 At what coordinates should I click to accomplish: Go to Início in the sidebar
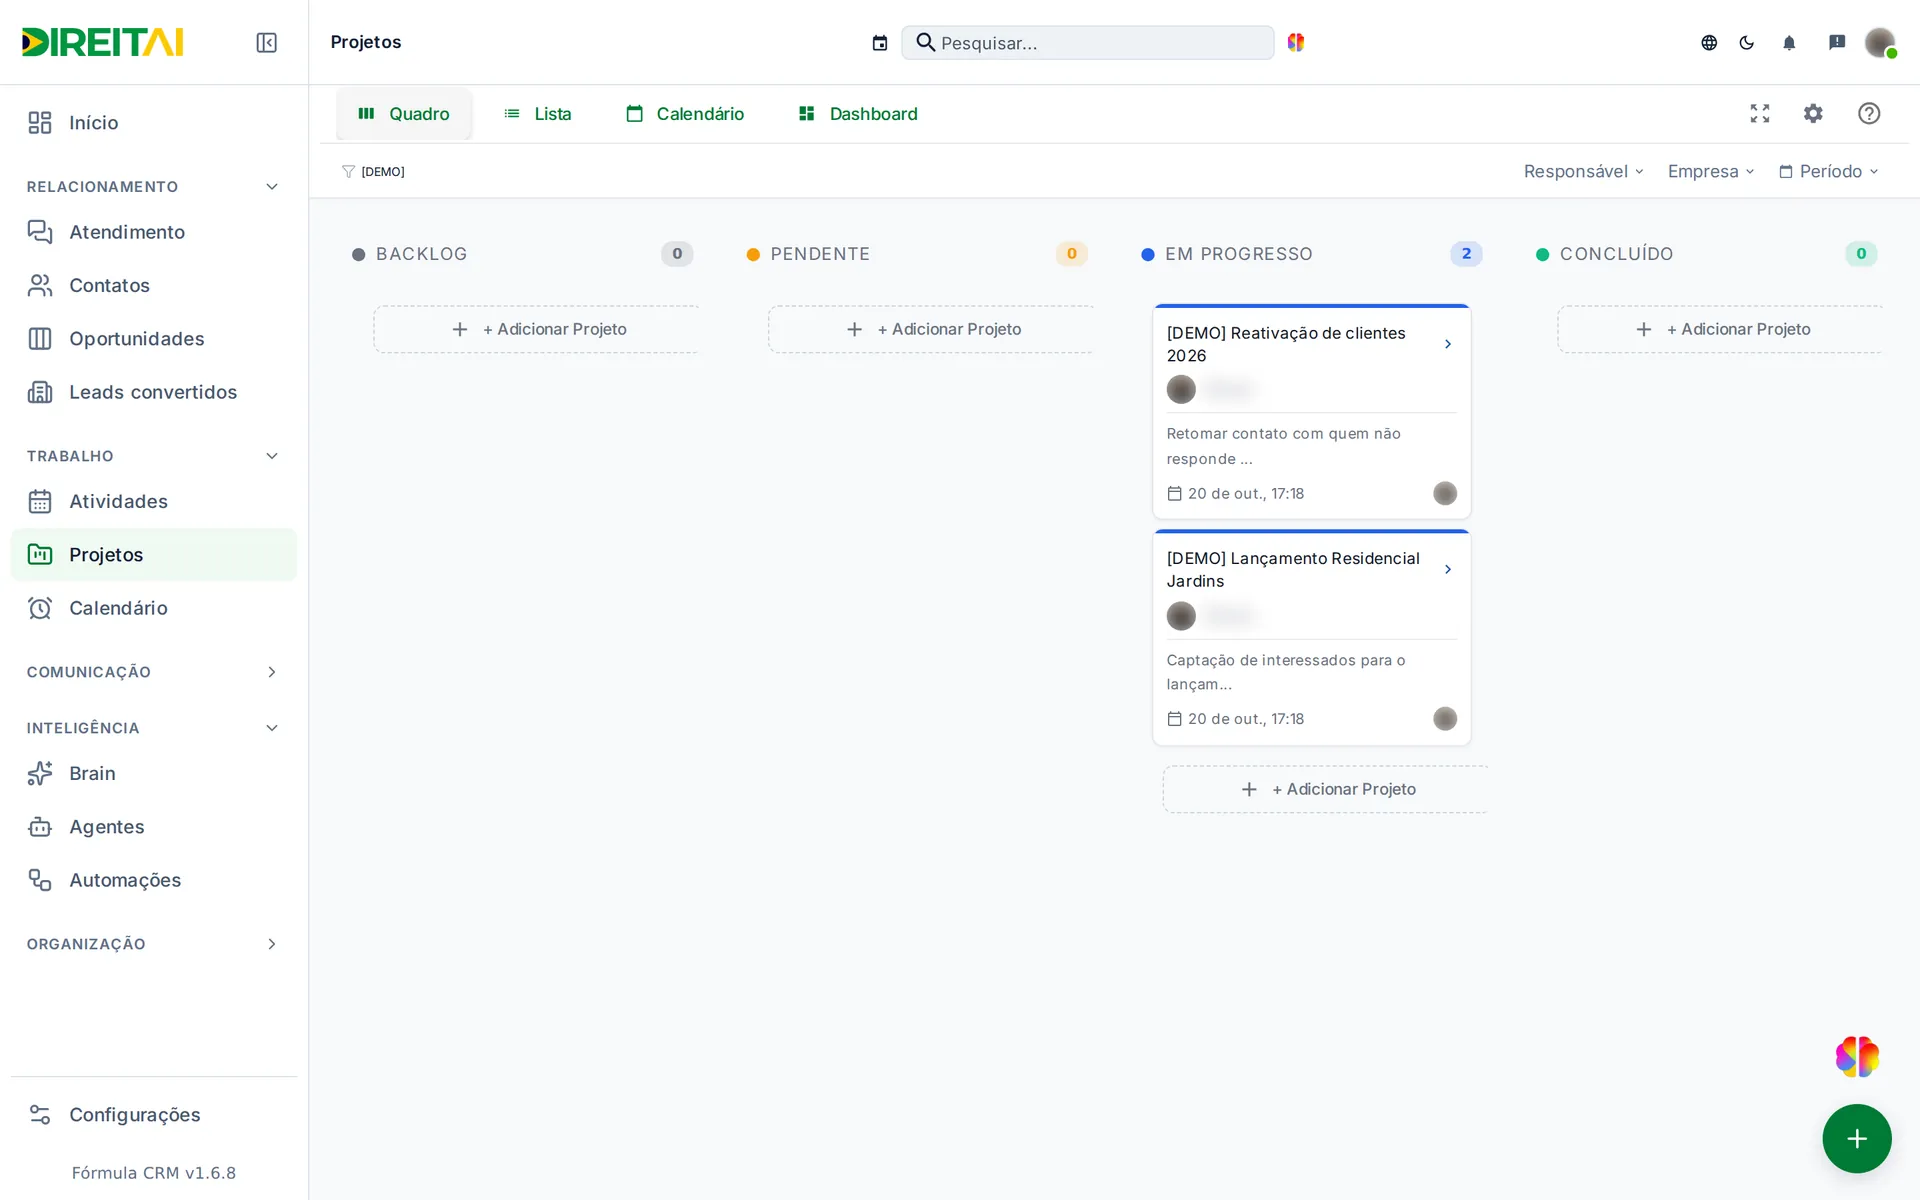point(154,122)
